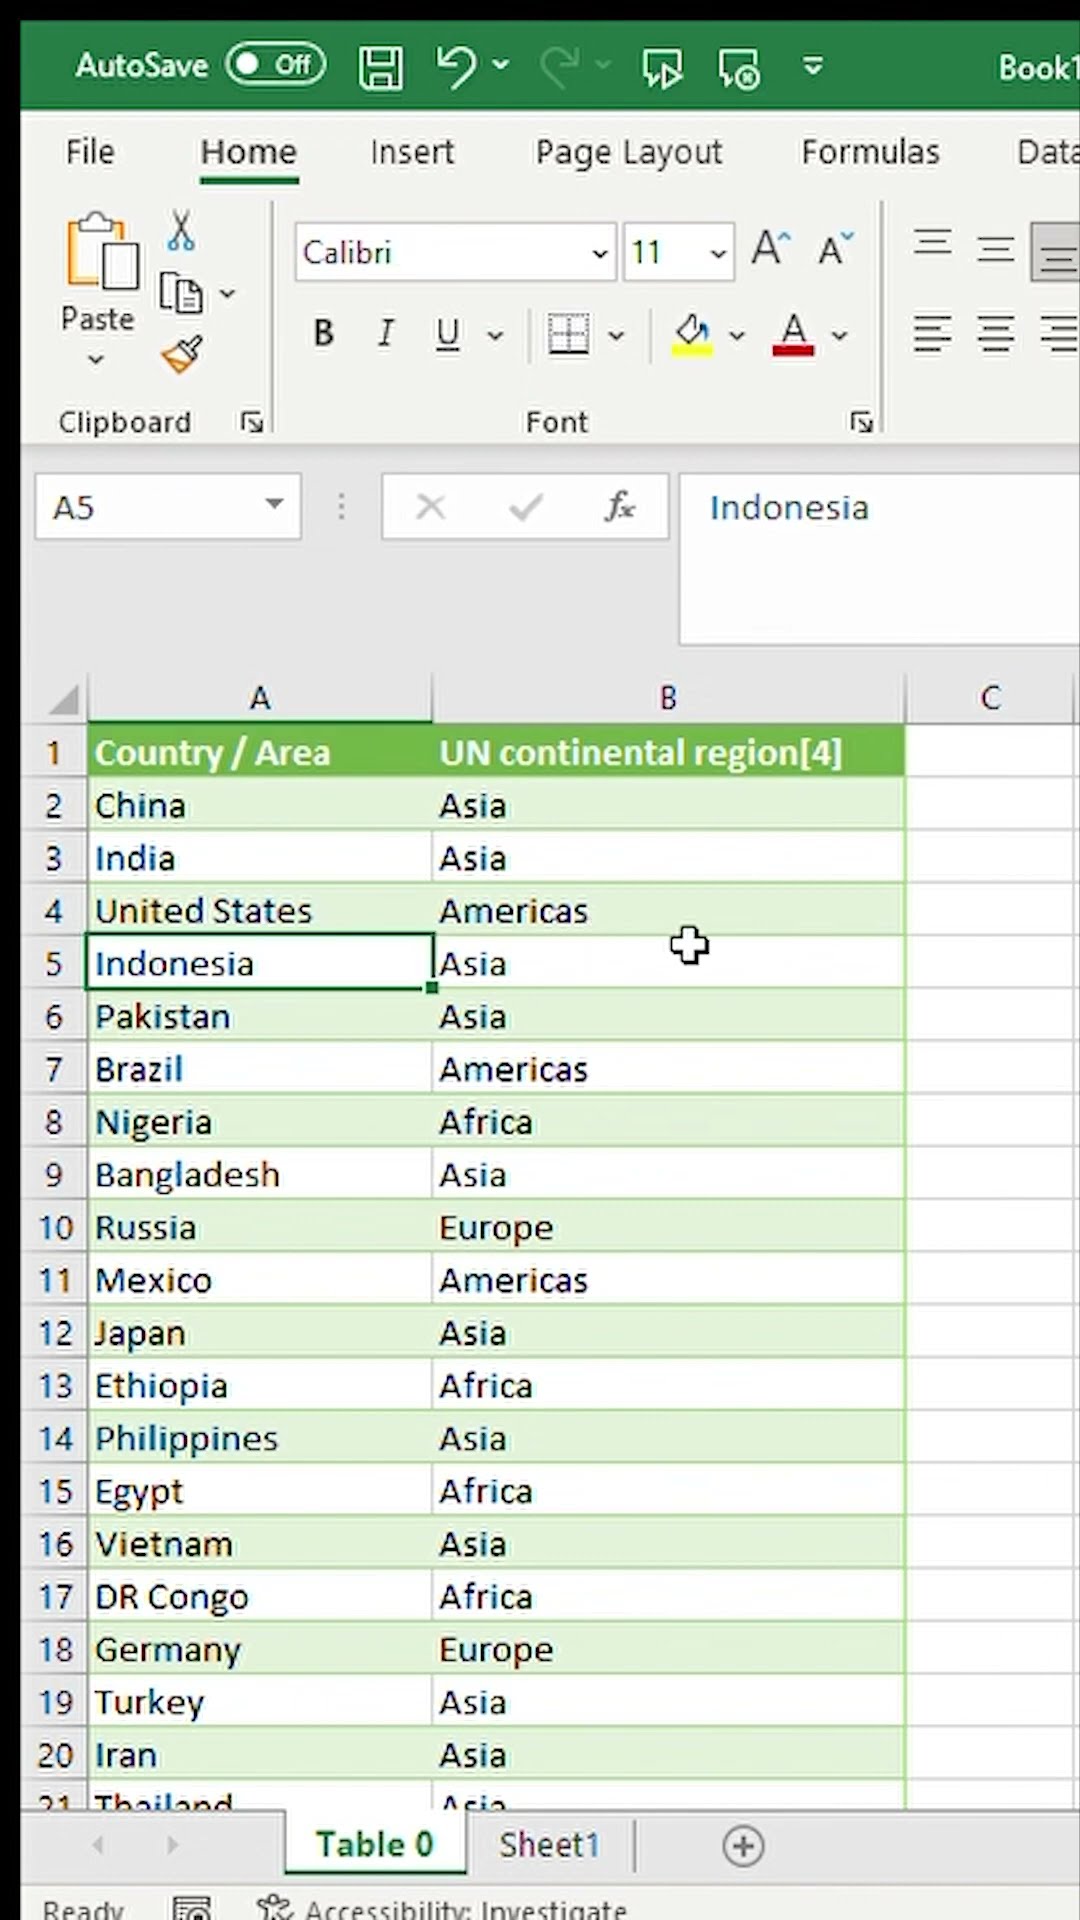Click the Center text alignment icon
Viewport: 1080px width, 1920px height.
click(995, 334)
